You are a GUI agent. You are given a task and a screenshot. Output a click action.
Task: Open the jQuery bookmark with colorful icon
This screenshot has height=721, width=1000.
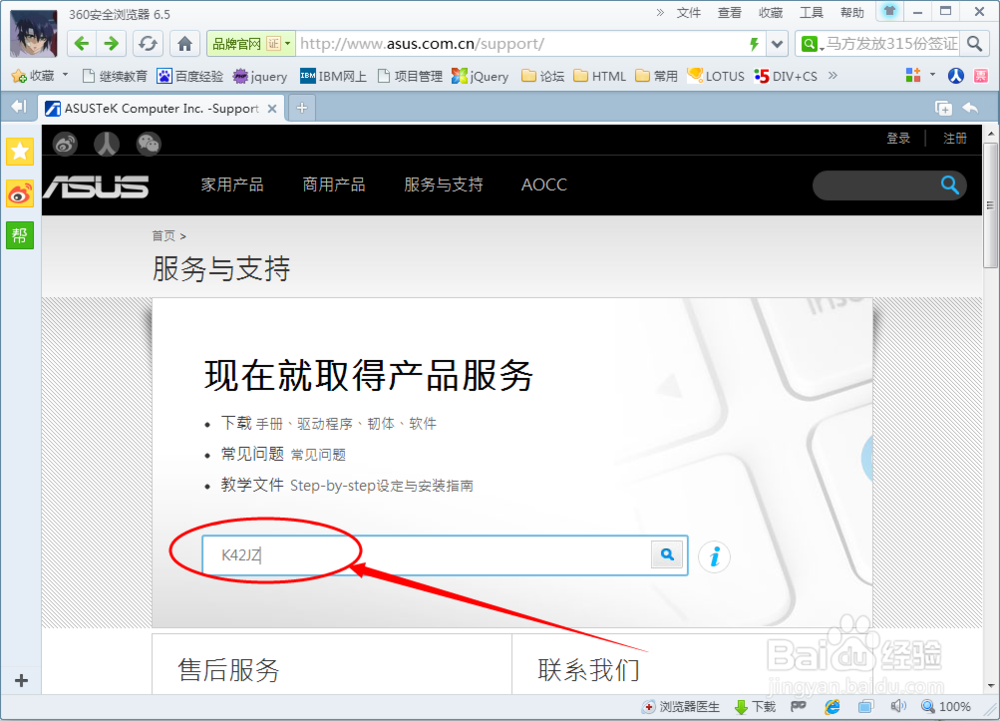pyautogui.click(x=480, y=76)
